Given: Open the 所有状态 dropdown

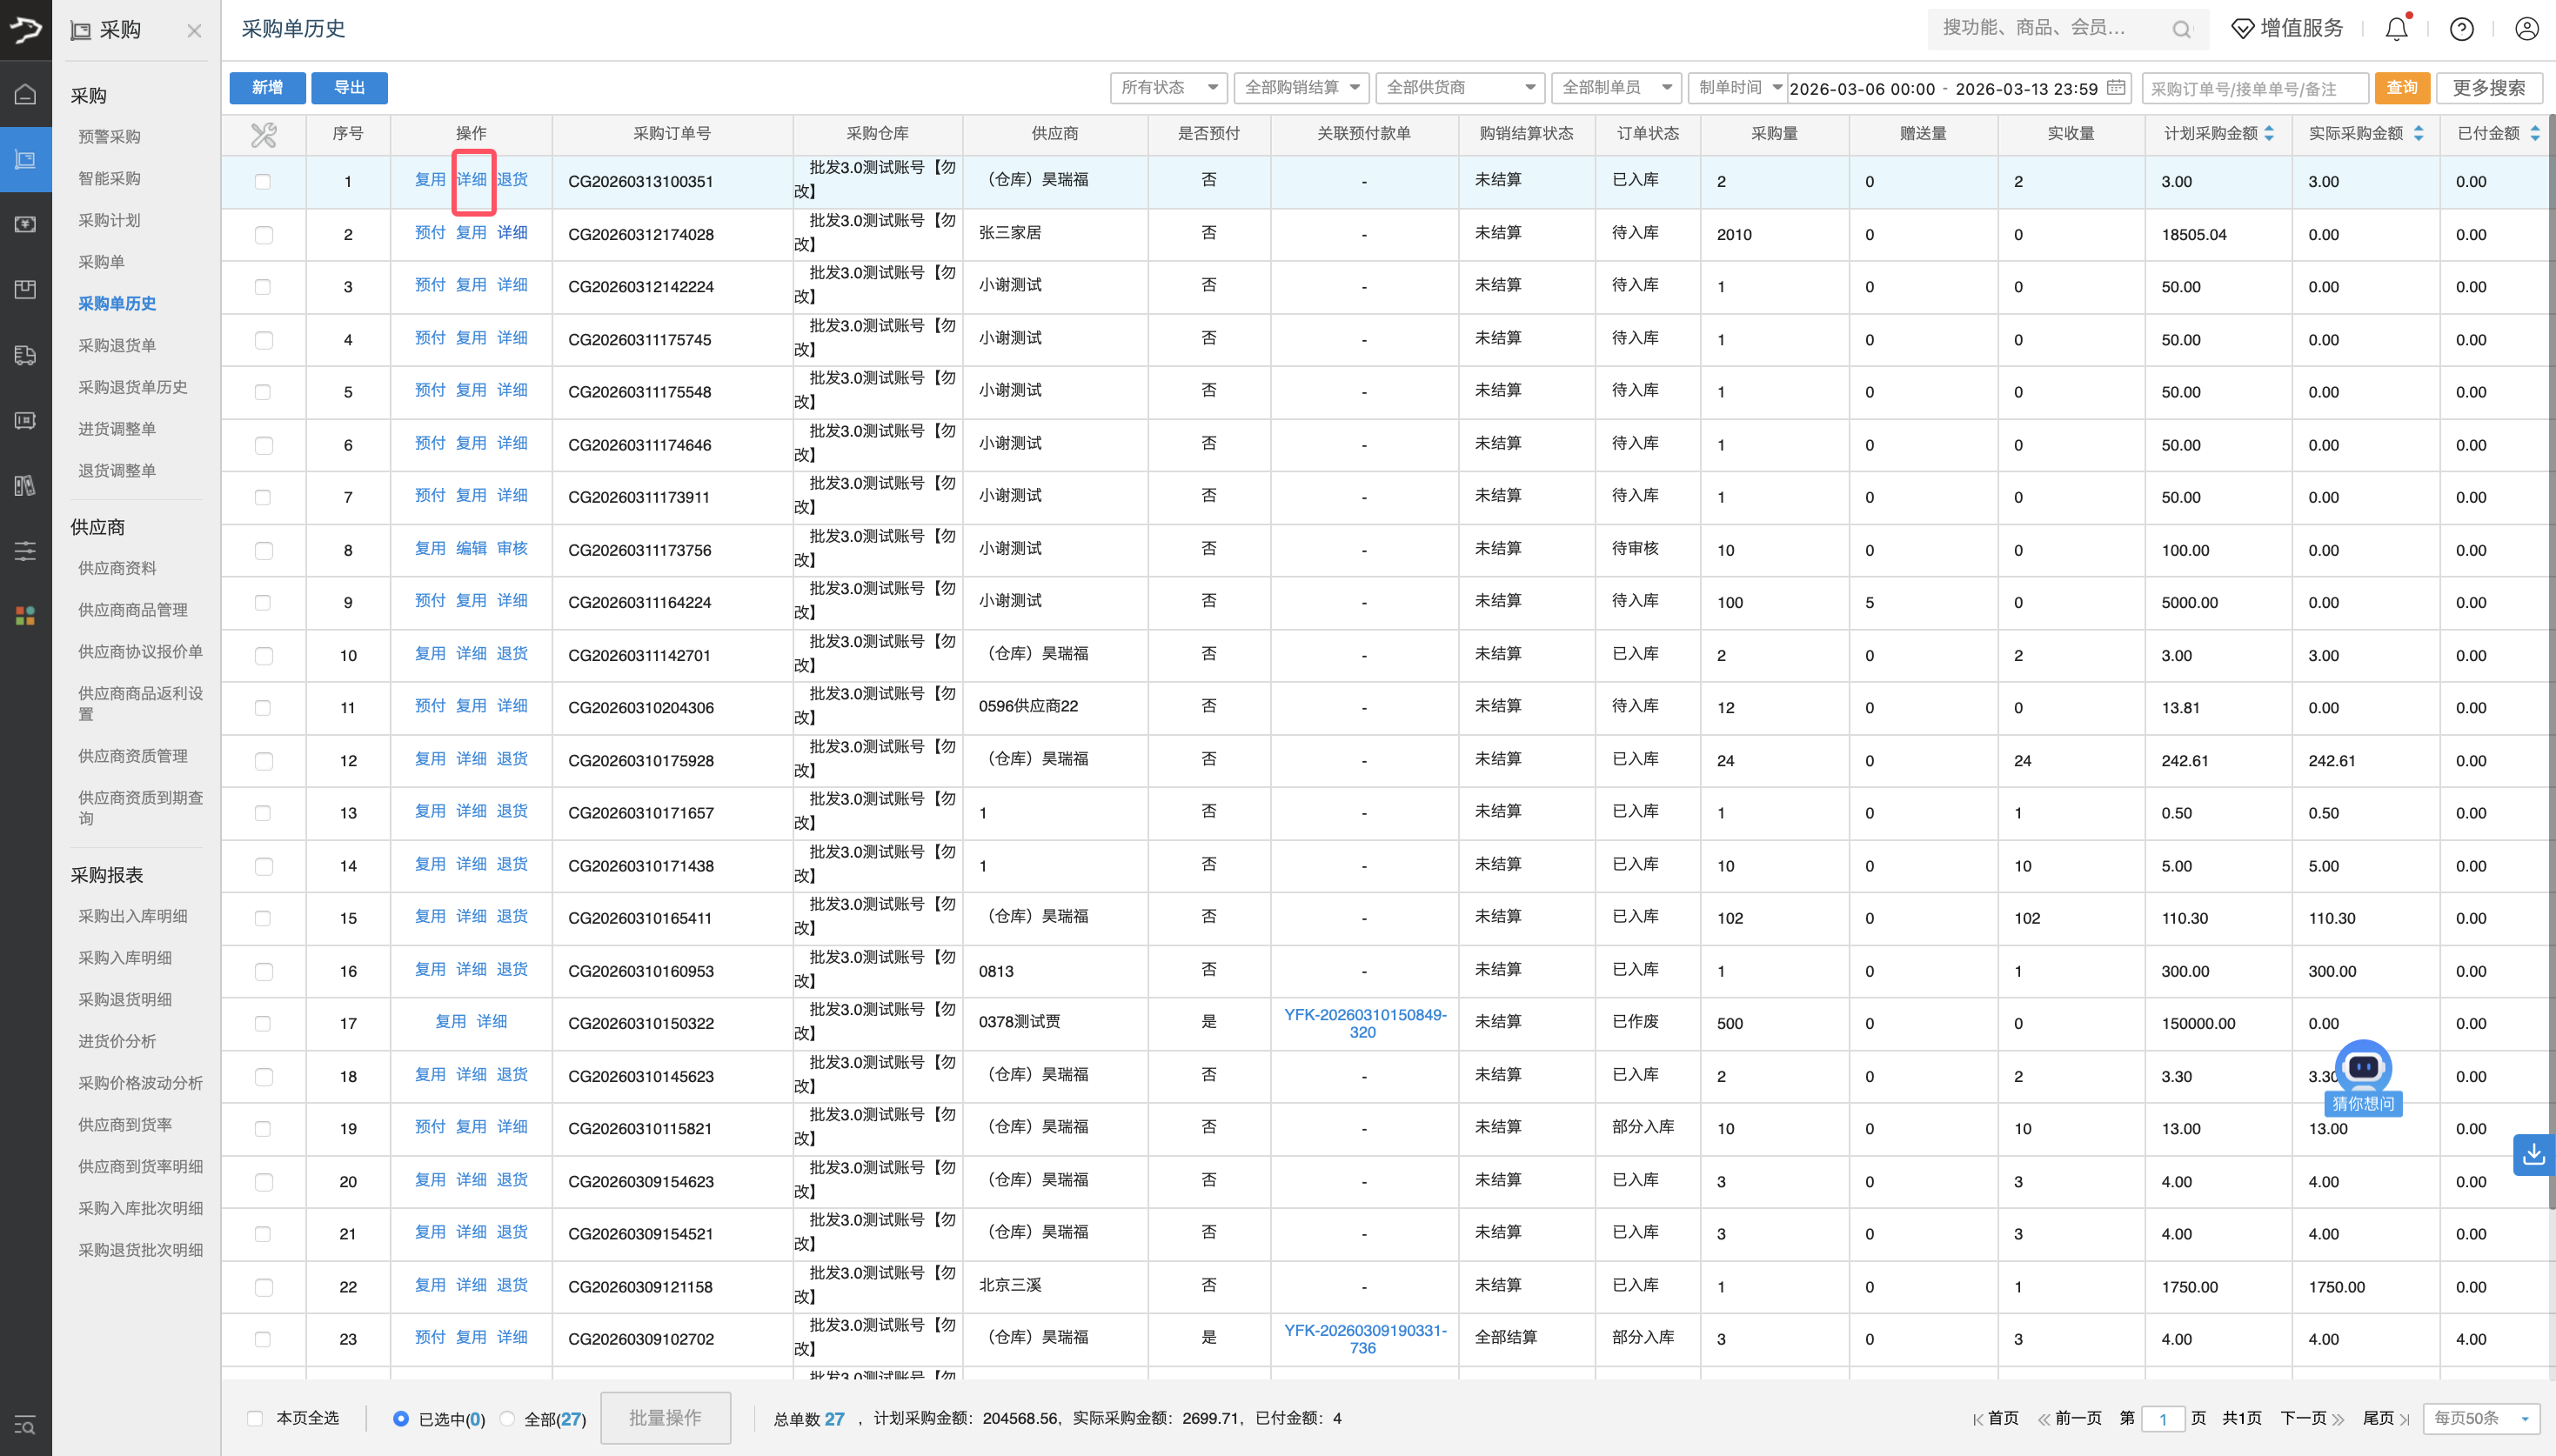Looking at the screenshot, I should 1168,88.
